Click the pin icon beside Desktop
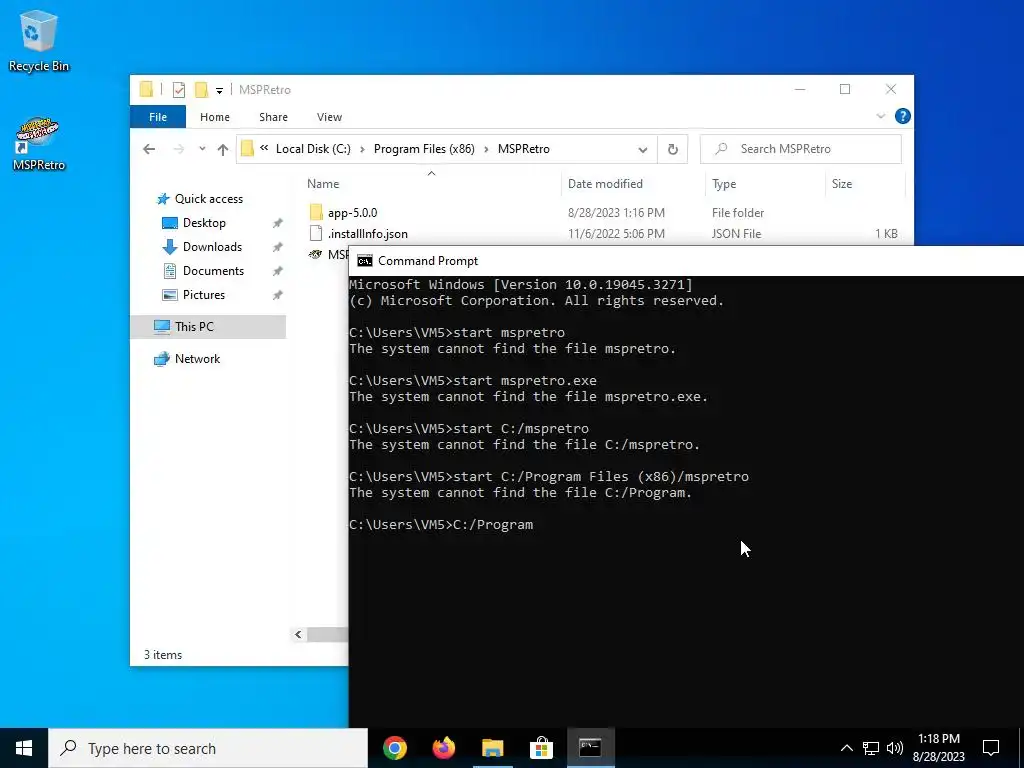The width and height of the screenshot is (1024, 768). click(278, 223)
